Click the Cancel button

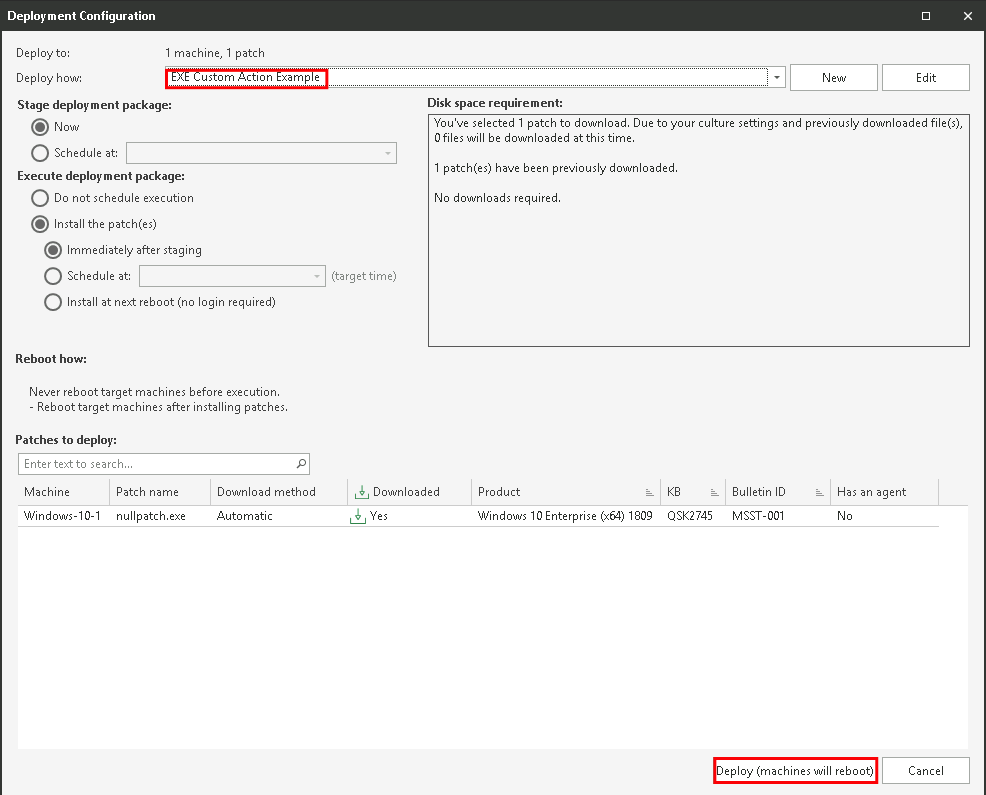point(925,770)
